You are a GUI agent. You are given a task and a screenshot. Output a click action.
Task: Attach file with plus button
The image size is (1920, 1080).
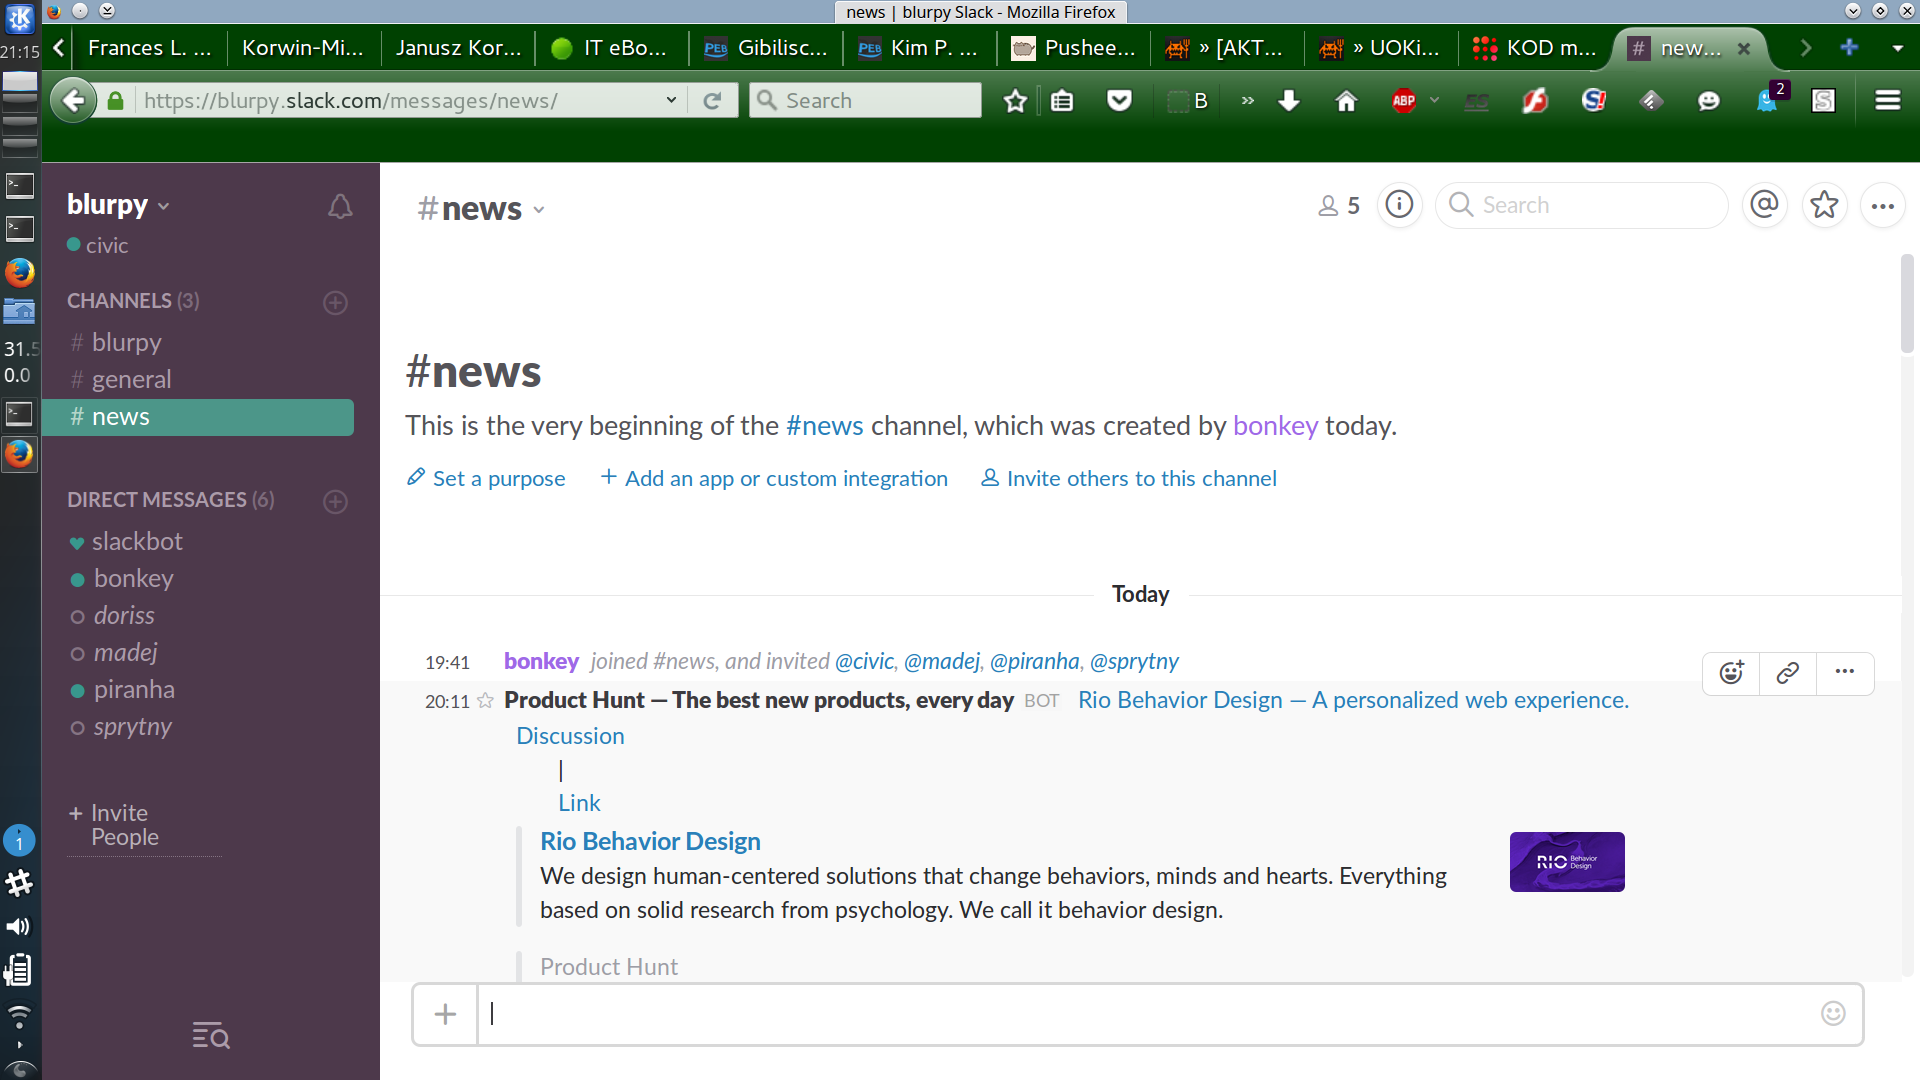click(445, 1014)
